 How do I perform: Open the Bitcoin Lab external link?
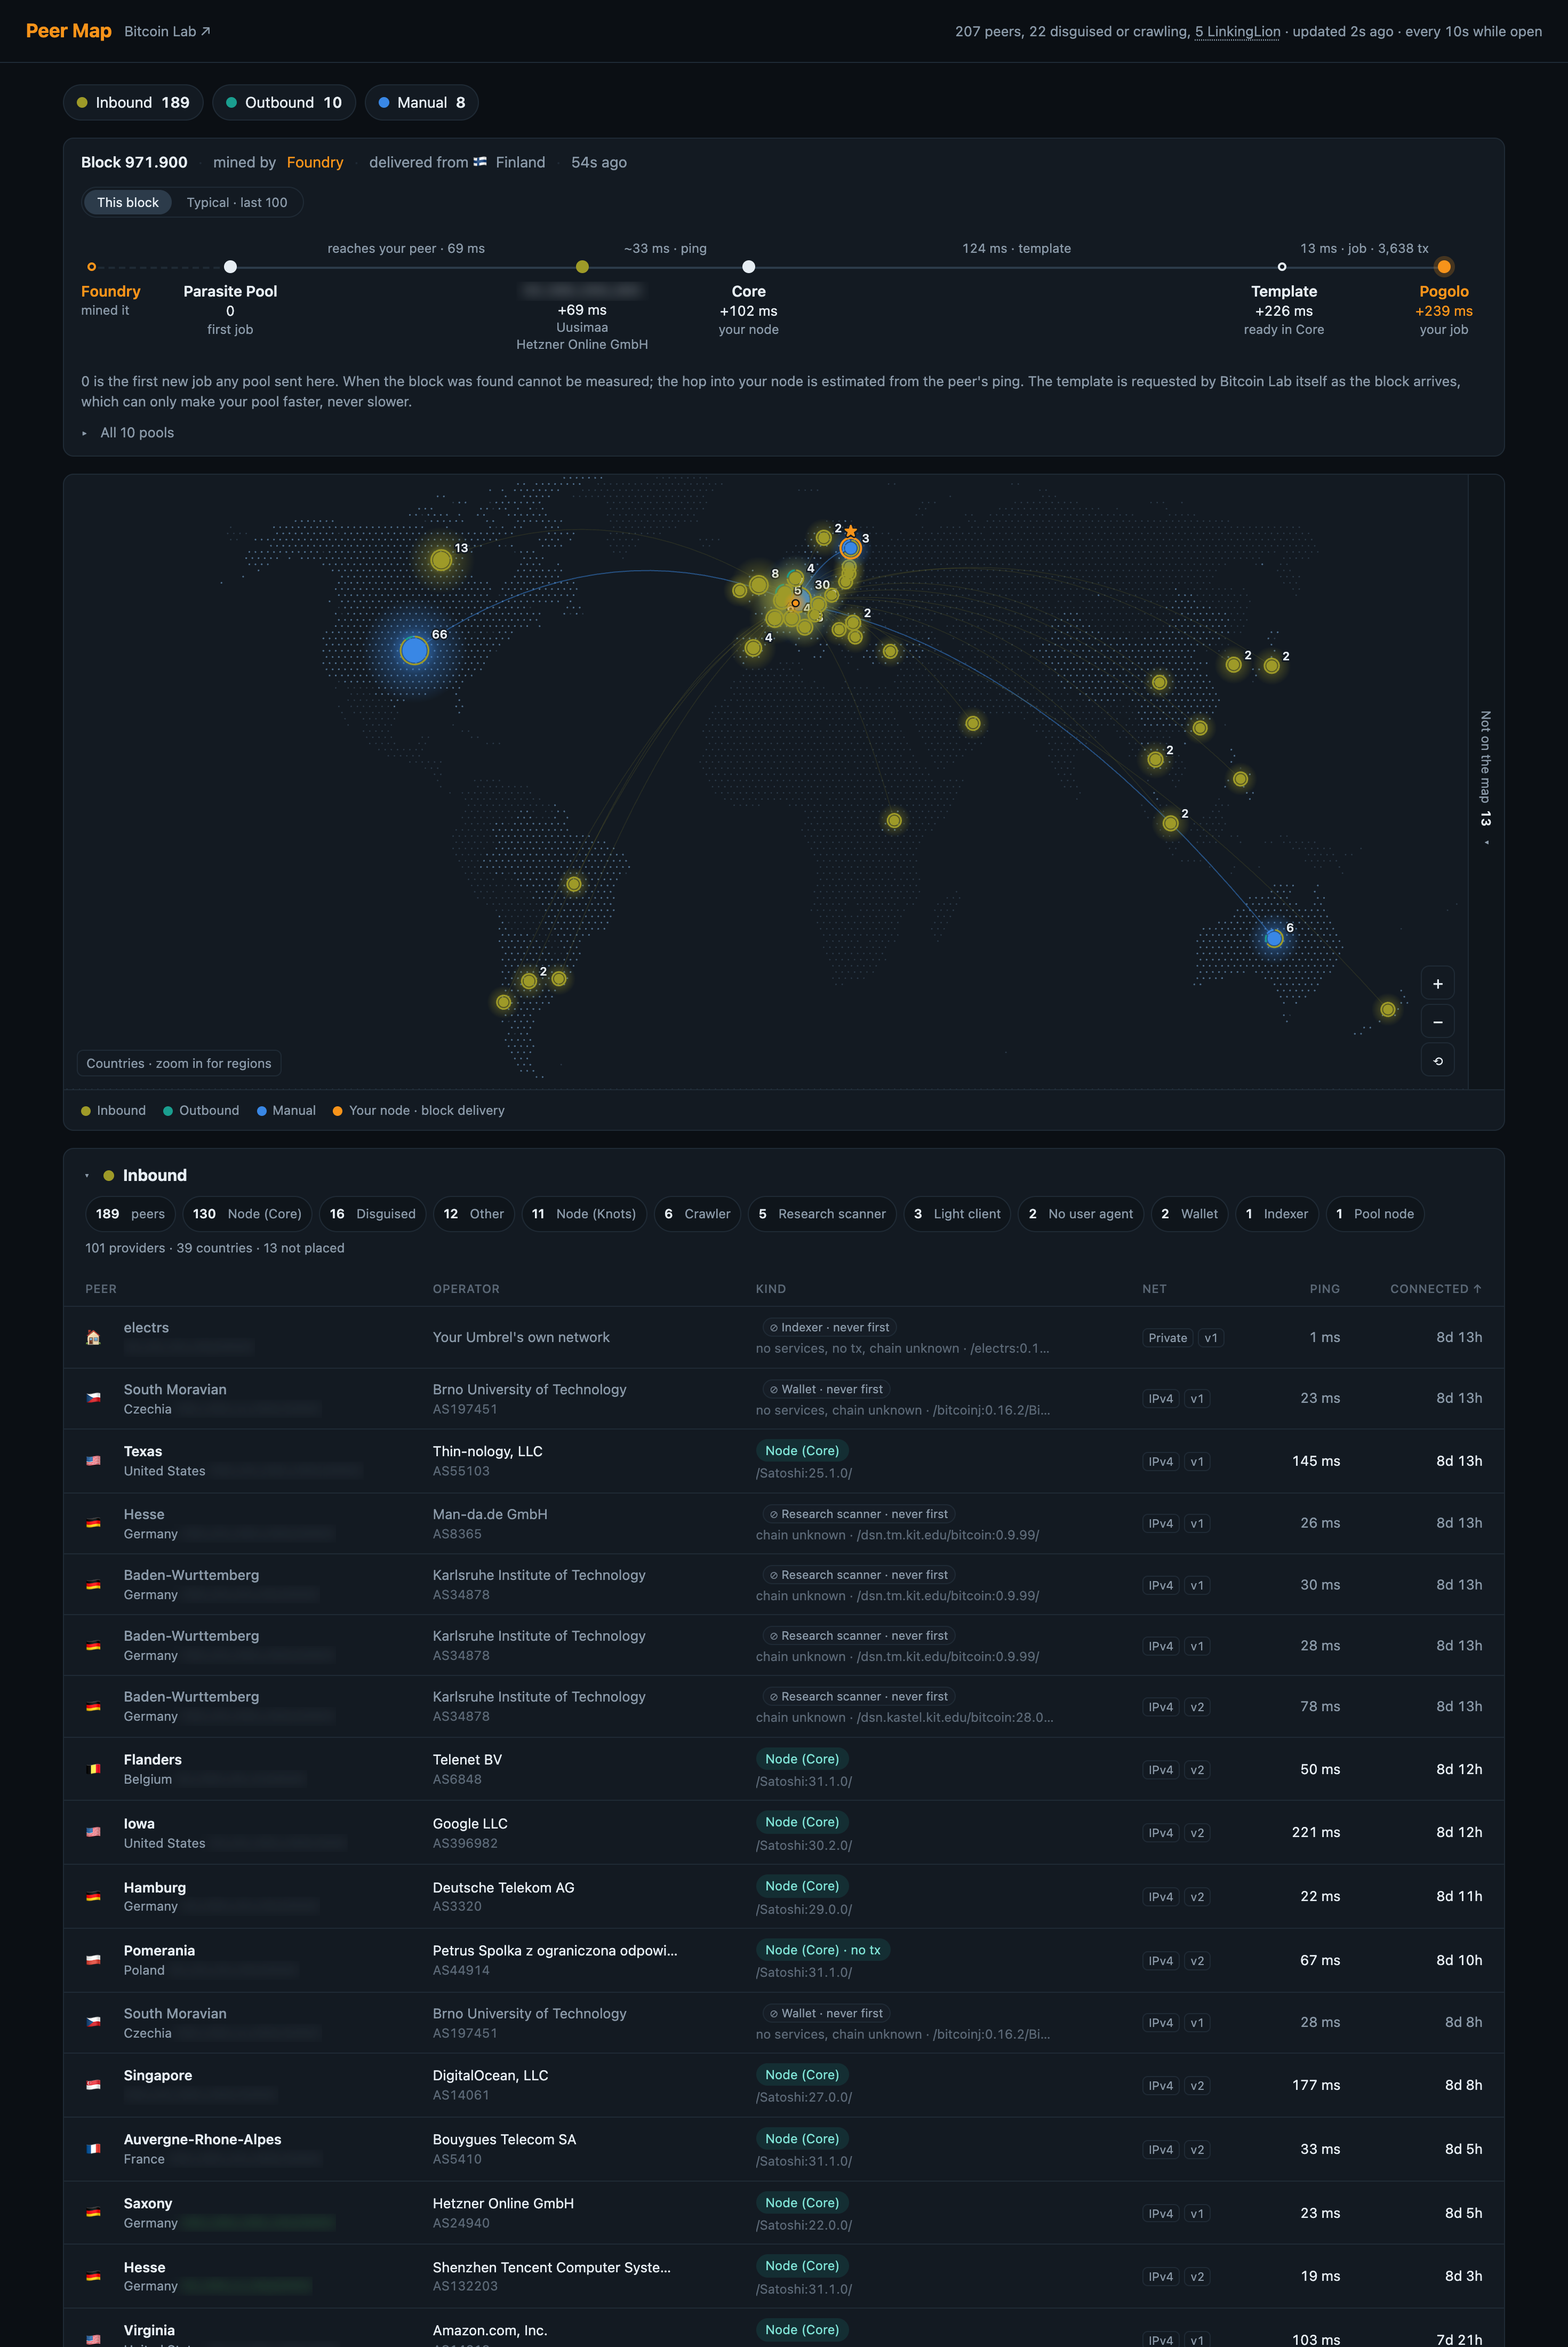(167, 31)
